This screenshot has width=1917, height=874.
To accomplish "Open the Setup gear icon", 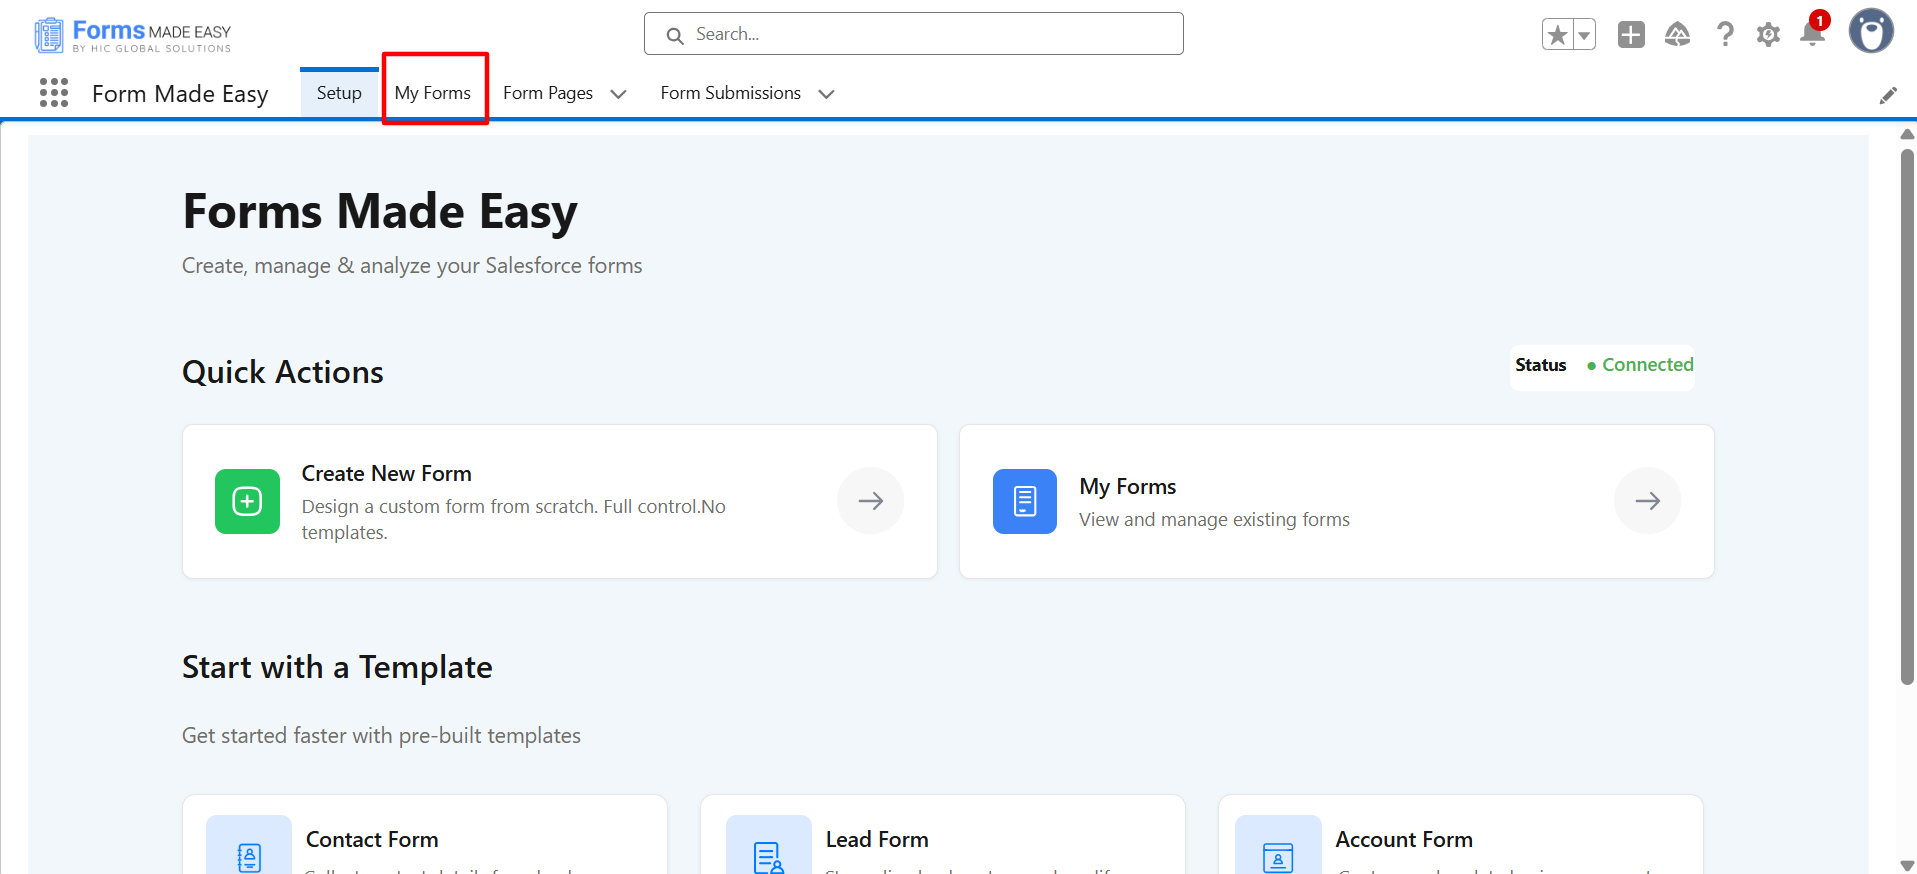I will [1768, 35].
